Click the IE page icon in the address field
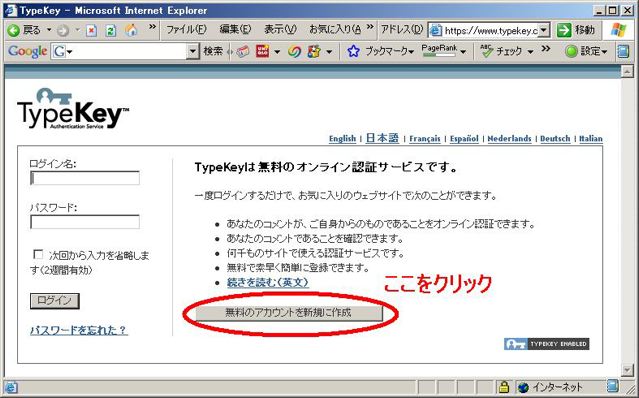Viewport: 639px width, 398px height. click(436, 31)
